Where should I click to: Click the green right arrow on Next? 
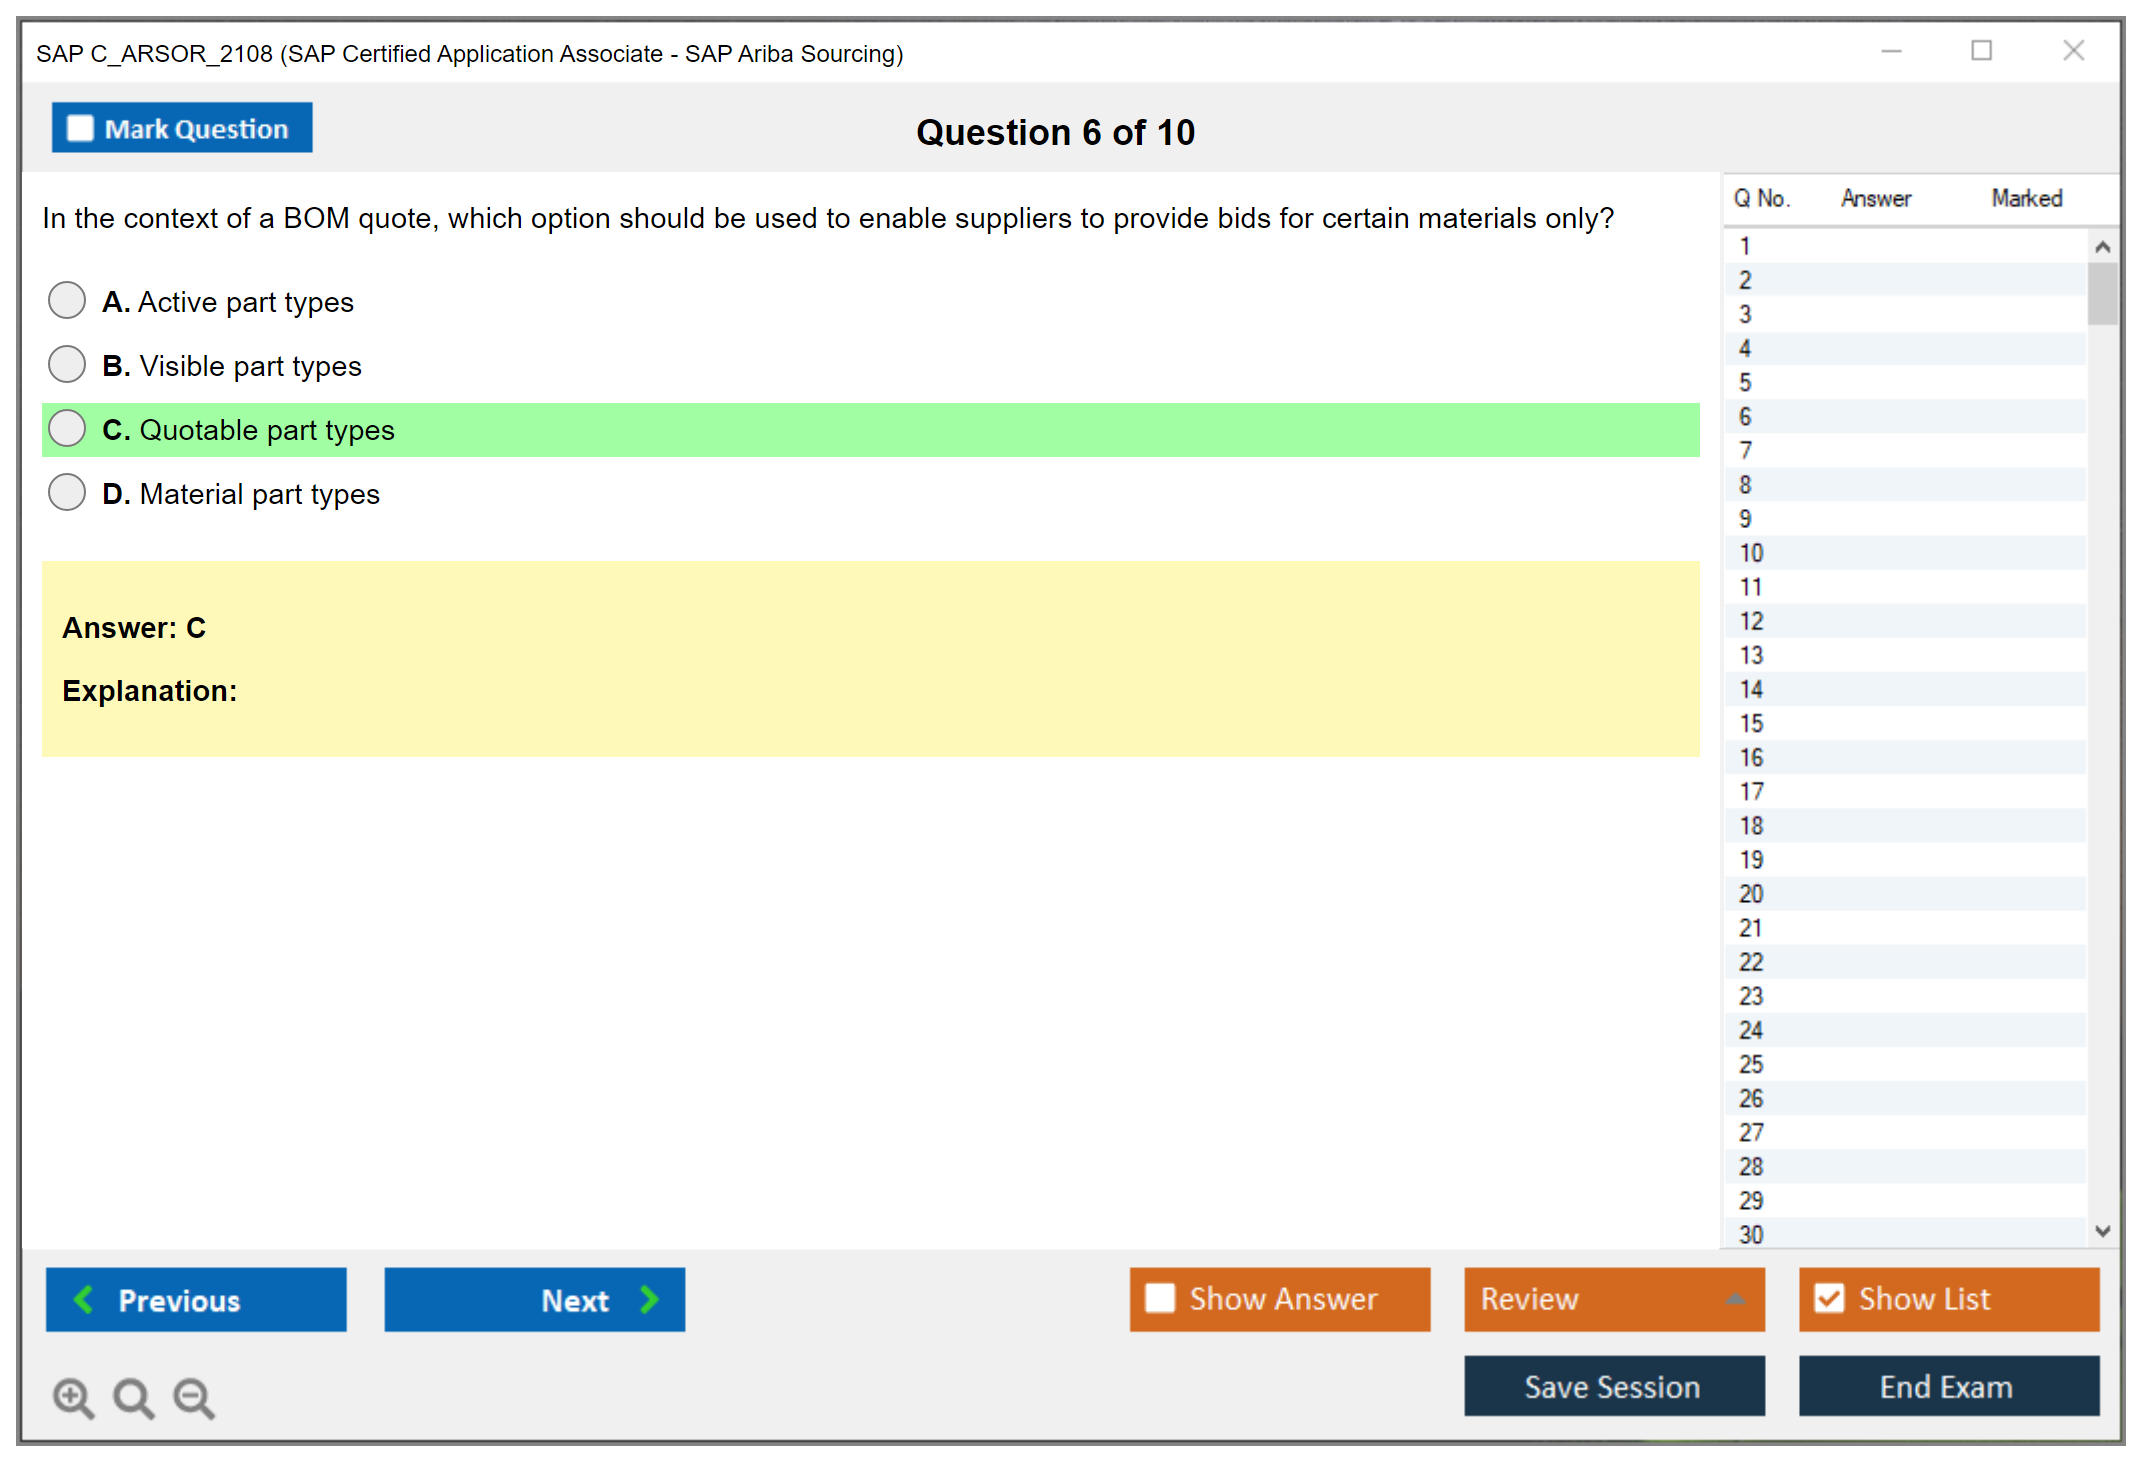coord(649,1299)
